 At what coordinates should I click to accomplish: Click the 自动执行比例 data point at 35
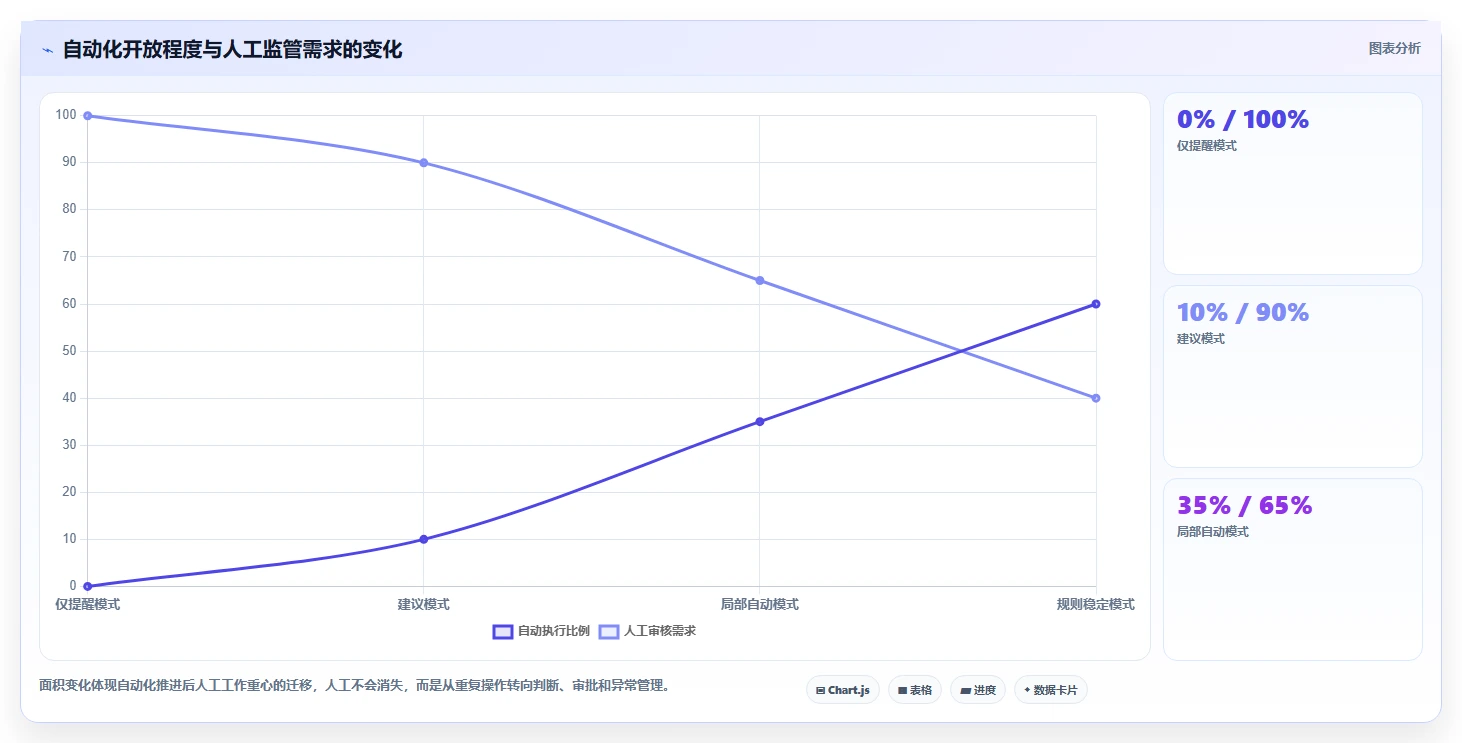point(760,421)
